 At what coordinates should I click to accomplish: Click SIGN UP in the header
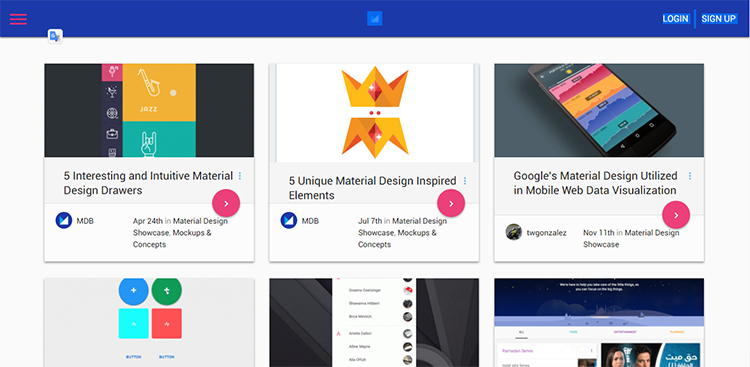coord(718,19)
